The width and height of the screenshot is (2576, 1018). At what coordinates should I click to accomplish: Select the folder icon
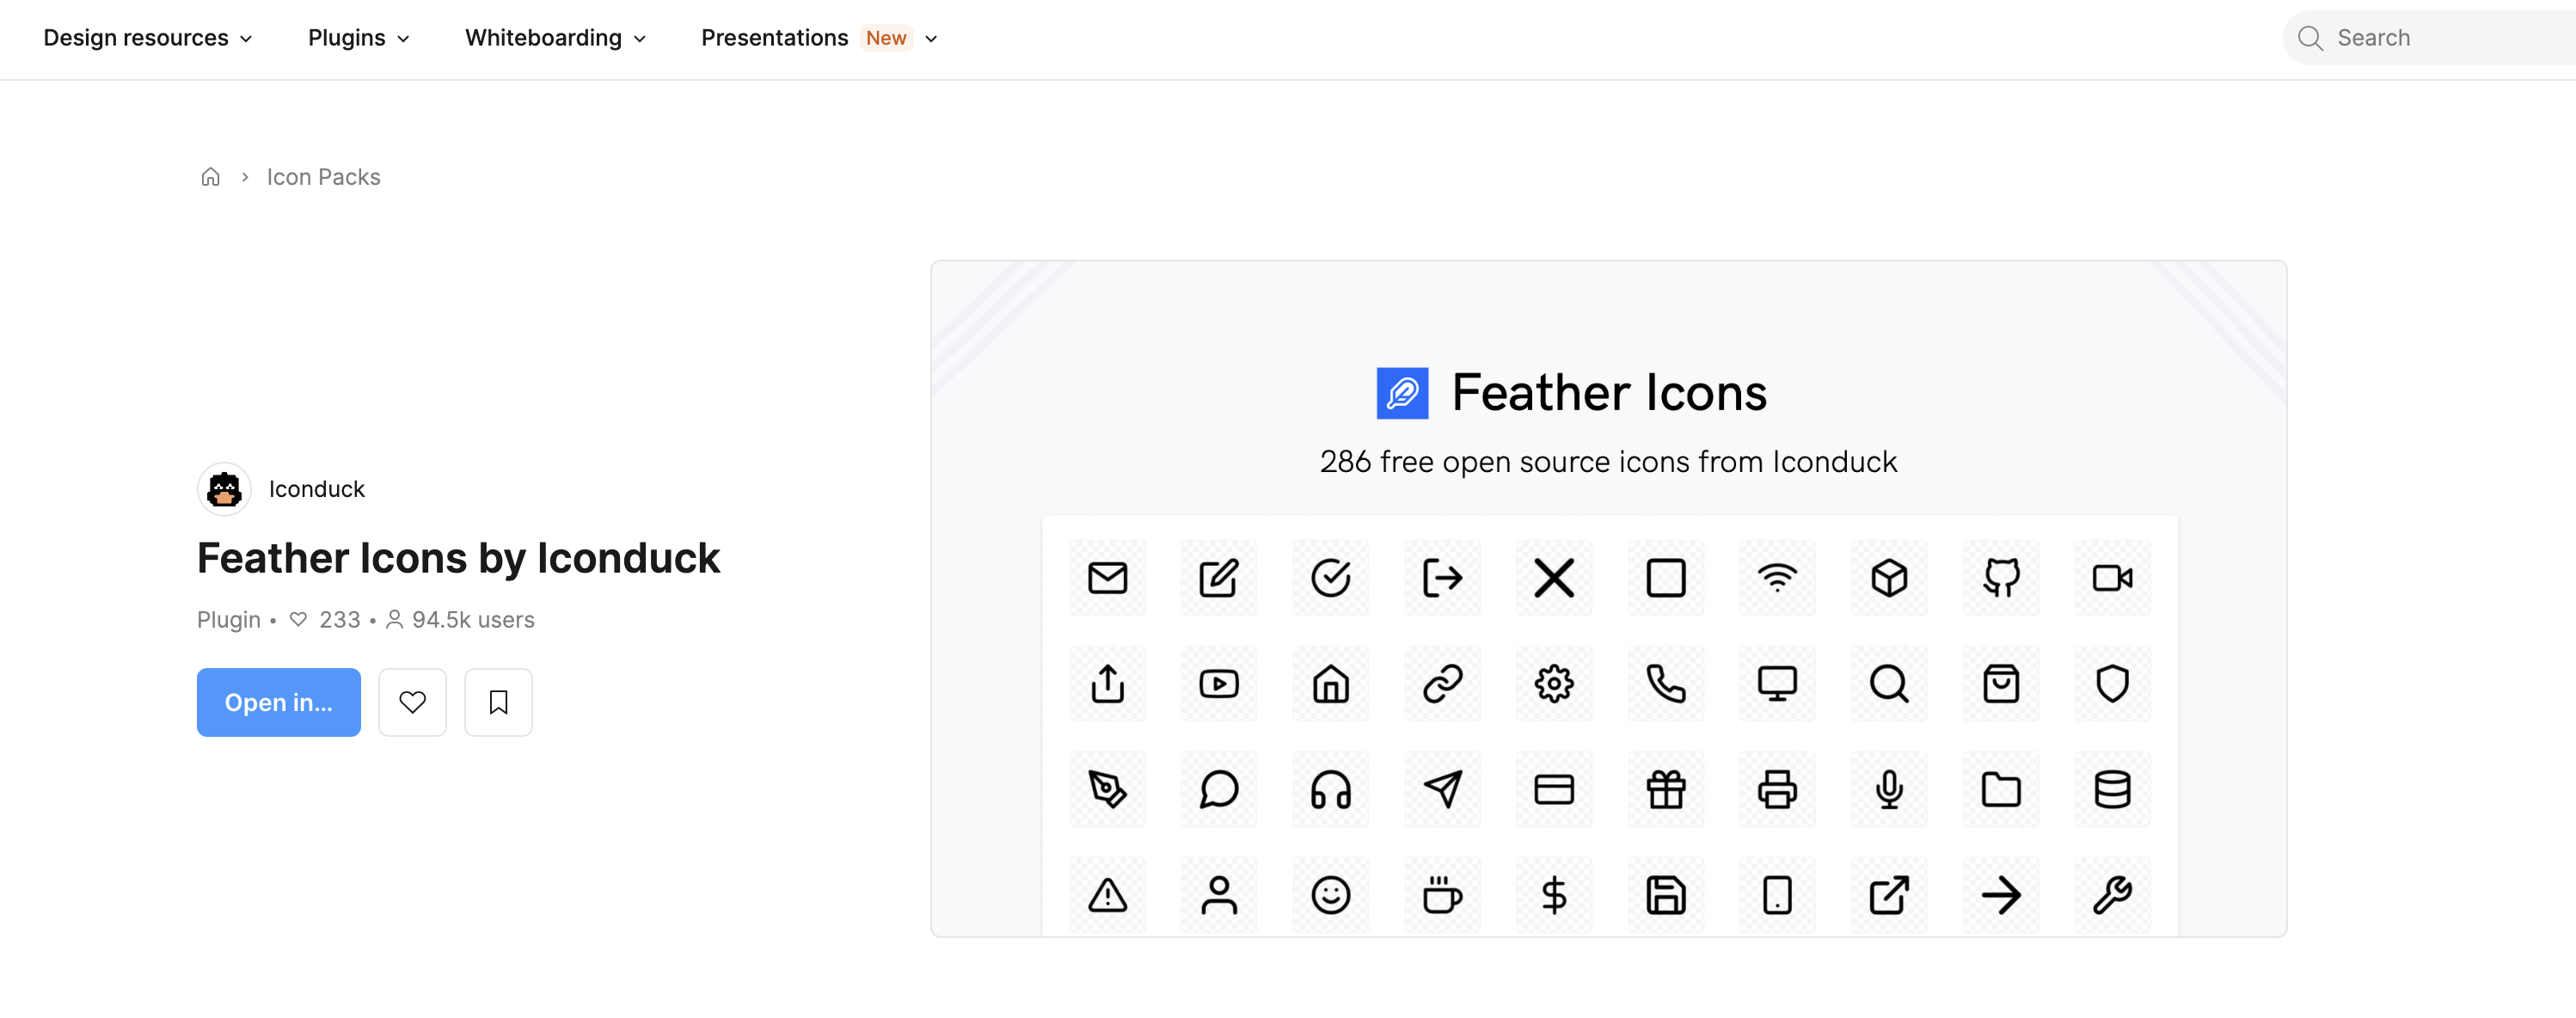[2001, 790]
